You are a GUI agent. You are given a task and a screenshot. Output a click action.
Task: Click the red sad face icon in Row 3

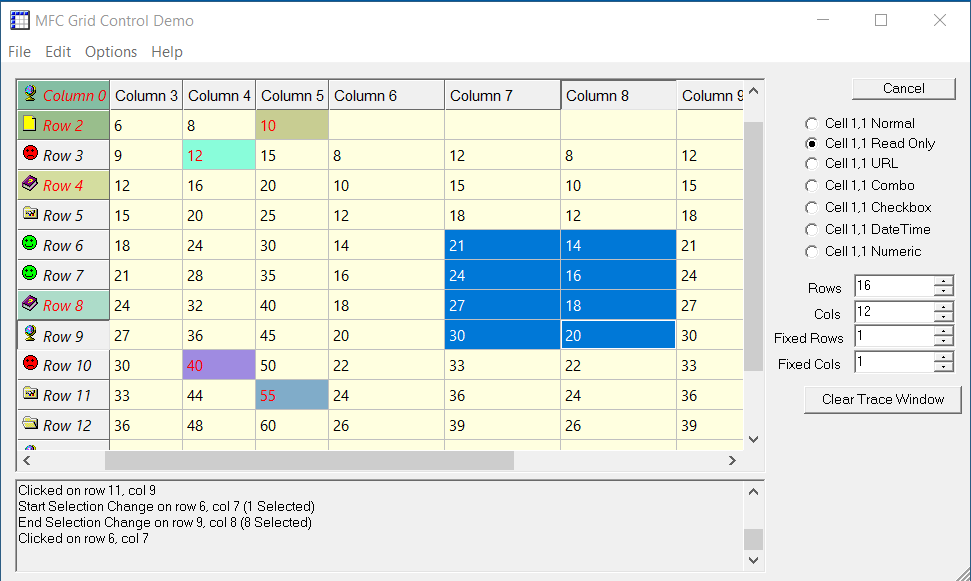pos(30,152)
